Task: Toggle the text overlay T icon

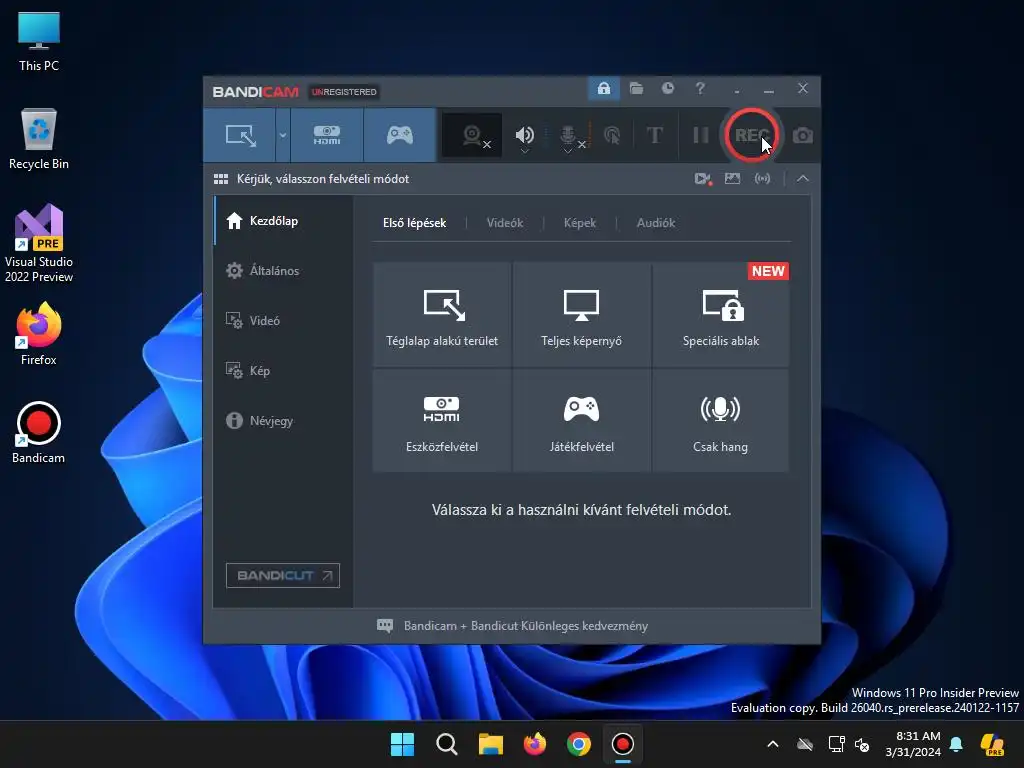Action: tap(654, 135)
